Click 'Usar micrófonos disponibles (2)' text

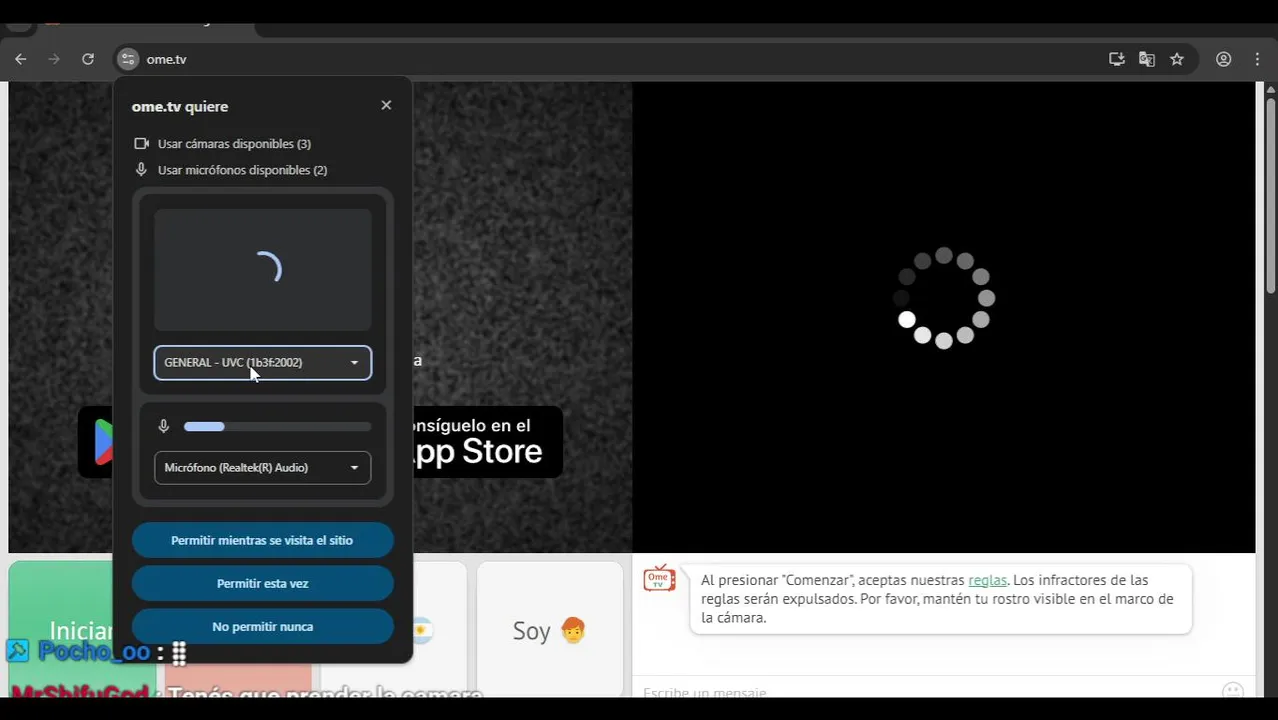pos(242,170)
